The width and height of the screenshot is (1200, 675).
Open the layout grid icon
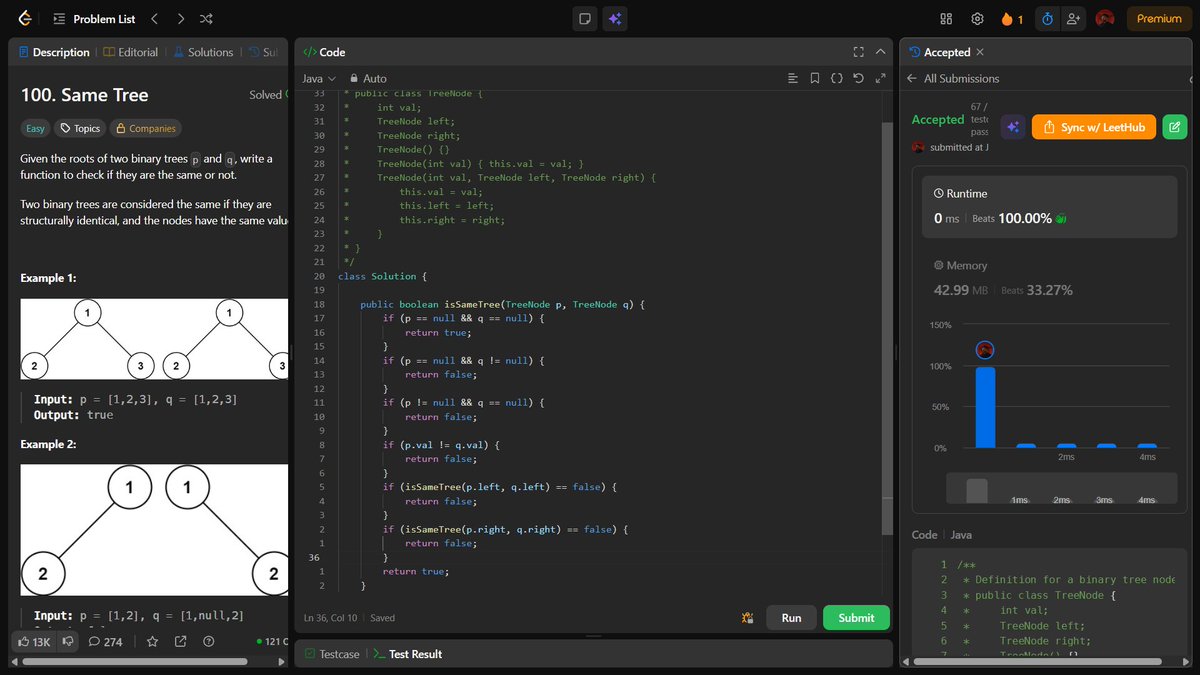tap(946, 18)
